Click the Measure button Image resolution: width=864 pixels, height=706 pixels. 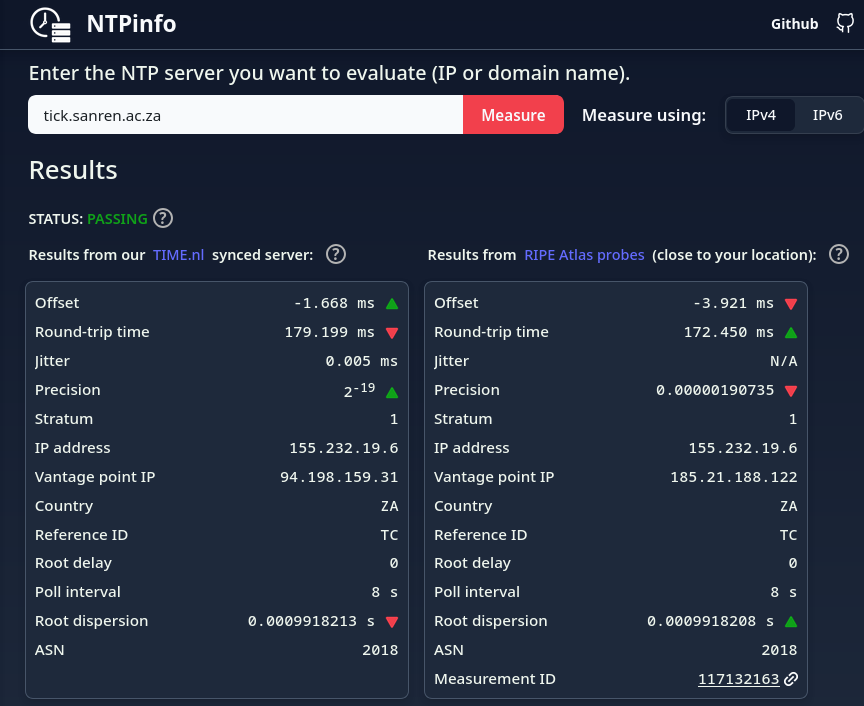513,115
